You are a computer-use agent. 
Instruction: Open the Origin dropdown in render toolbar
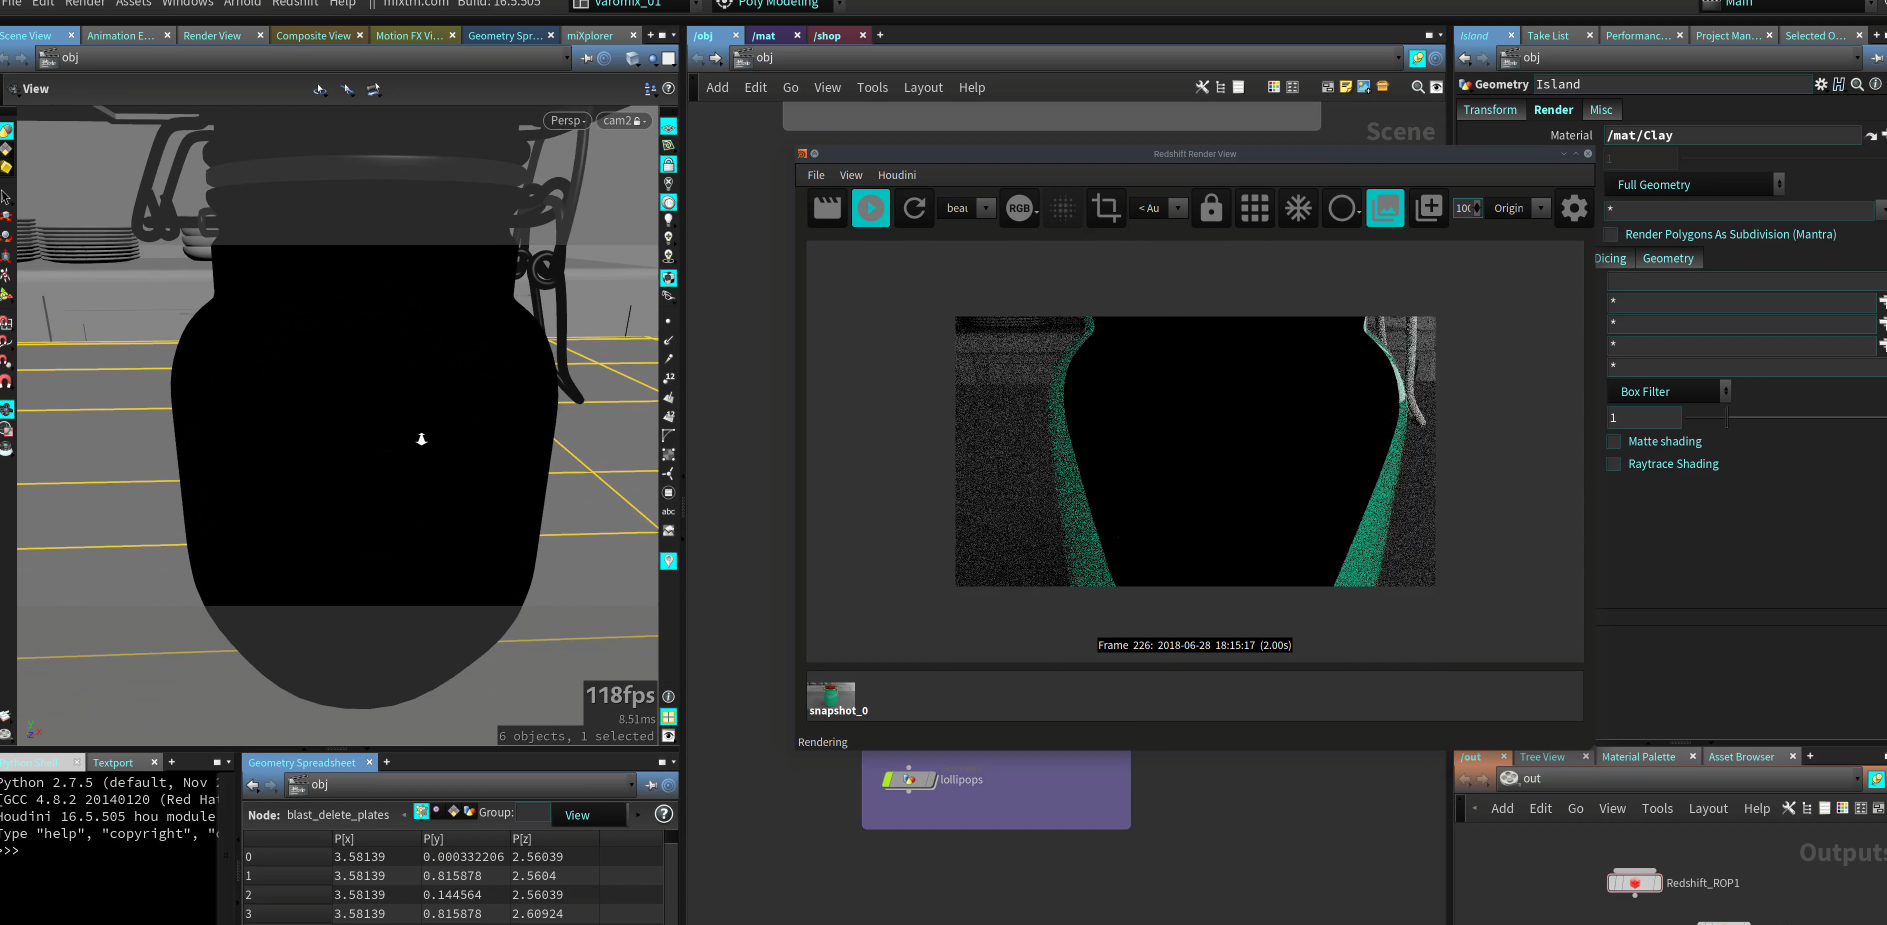point(1540,208)
